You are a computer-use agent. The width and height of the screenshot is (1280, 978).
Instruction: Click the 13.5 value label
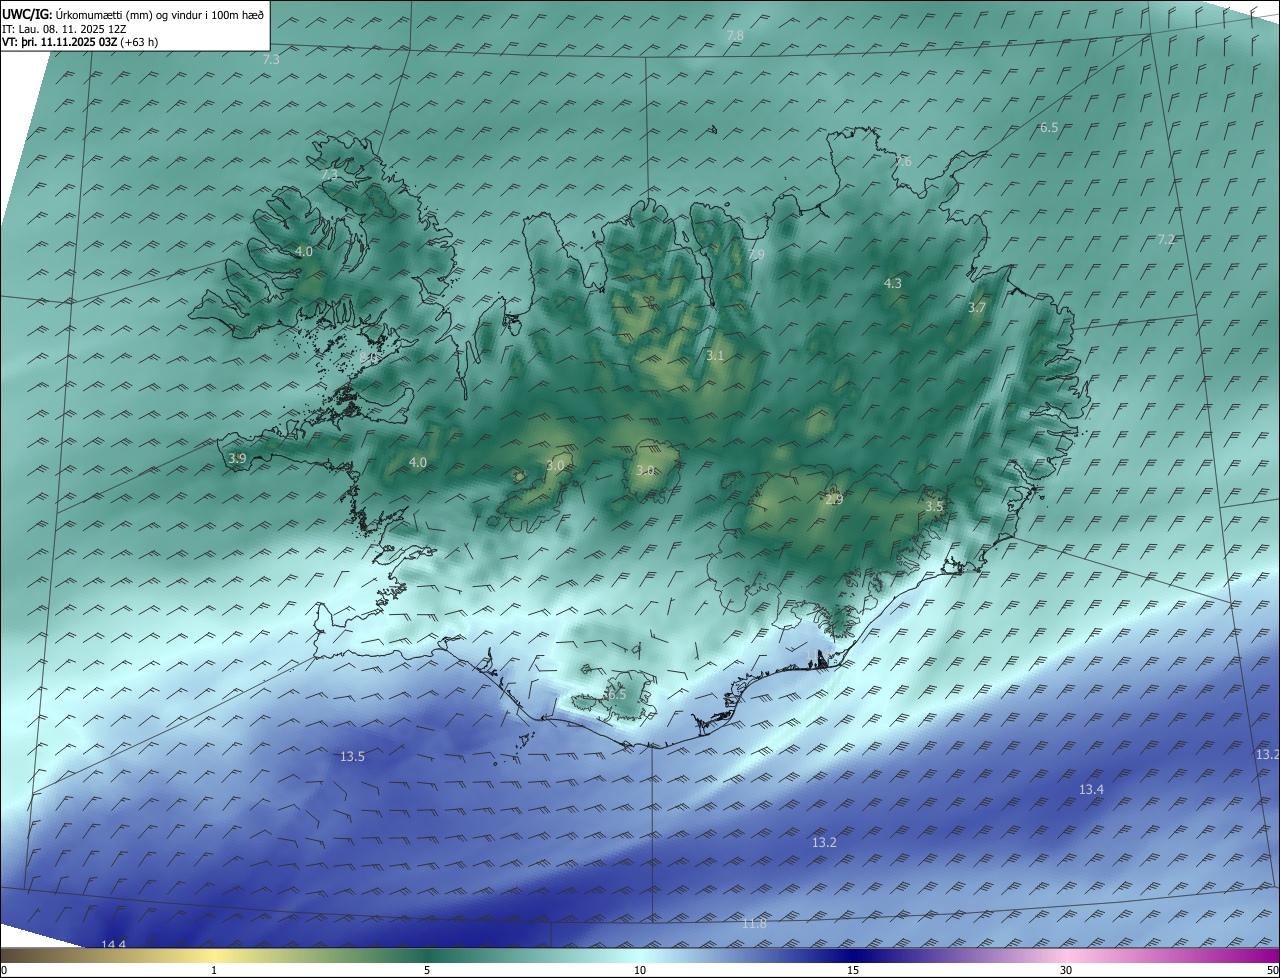[x=353, y=757]
